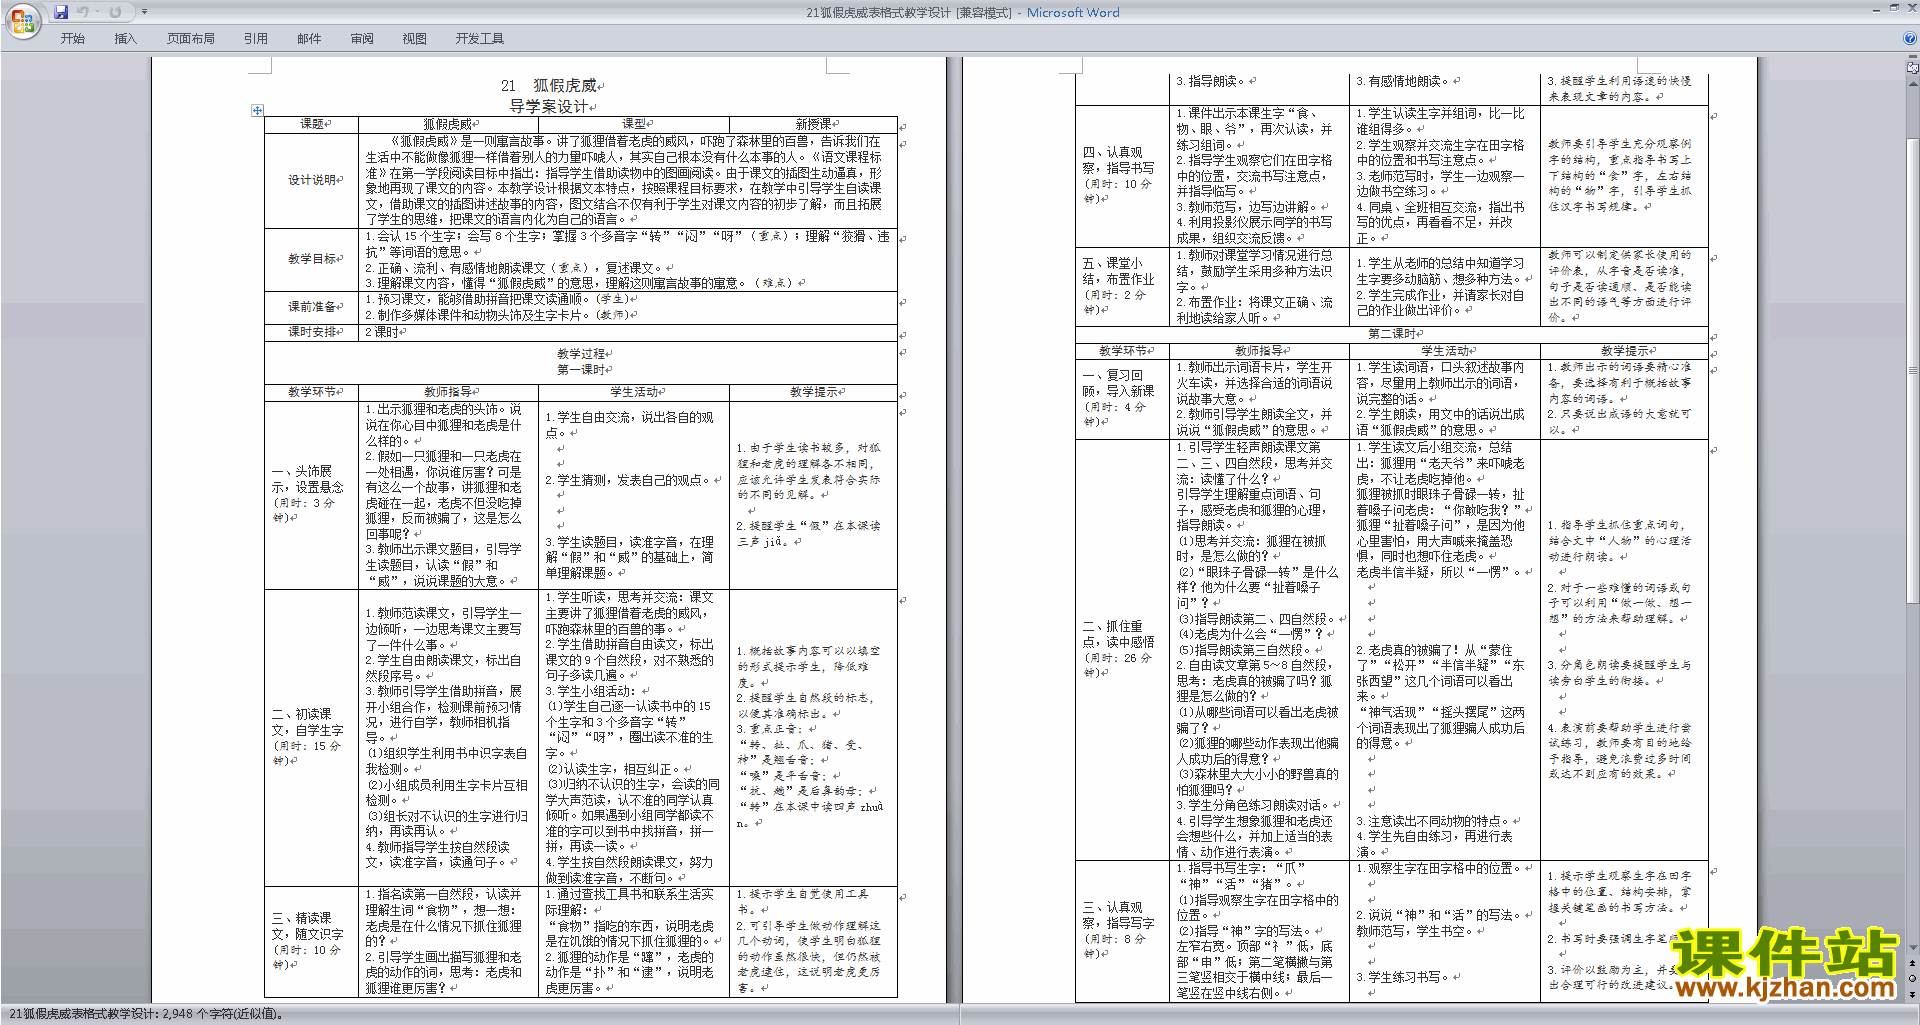Close the Word window

[1911, 9]
